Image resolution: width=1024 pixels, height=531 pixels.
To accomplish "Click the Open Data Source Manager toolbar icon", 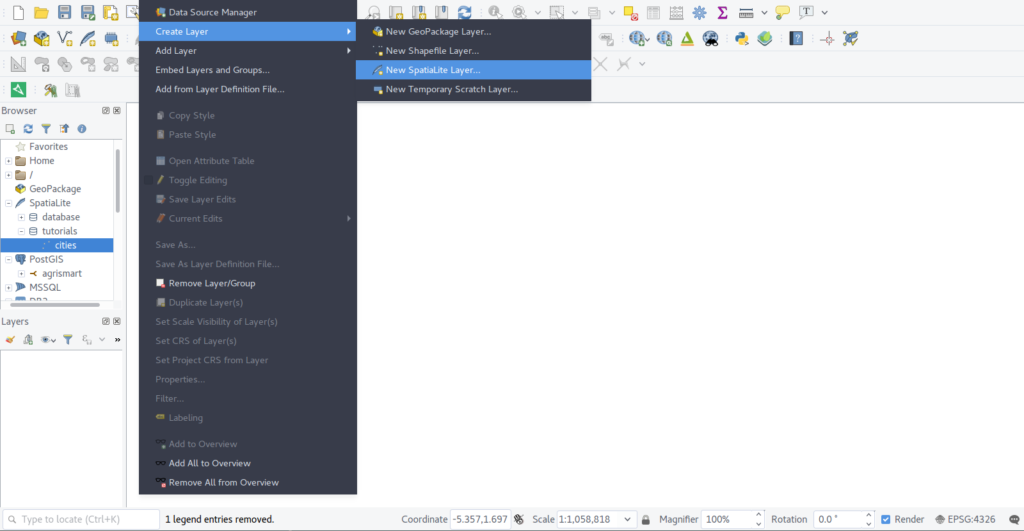I will pyautogui.click(x=18, y=39).
